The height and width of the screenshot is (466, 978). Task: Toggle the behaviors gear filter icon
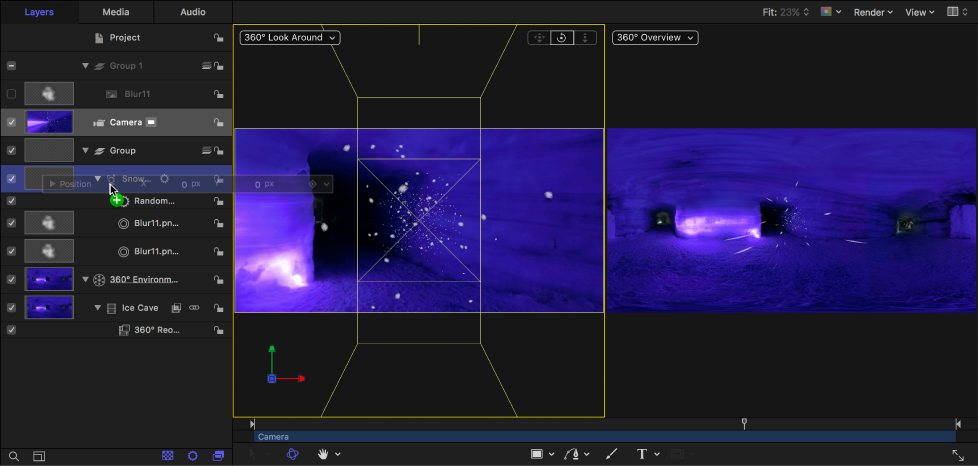[193, 456]
